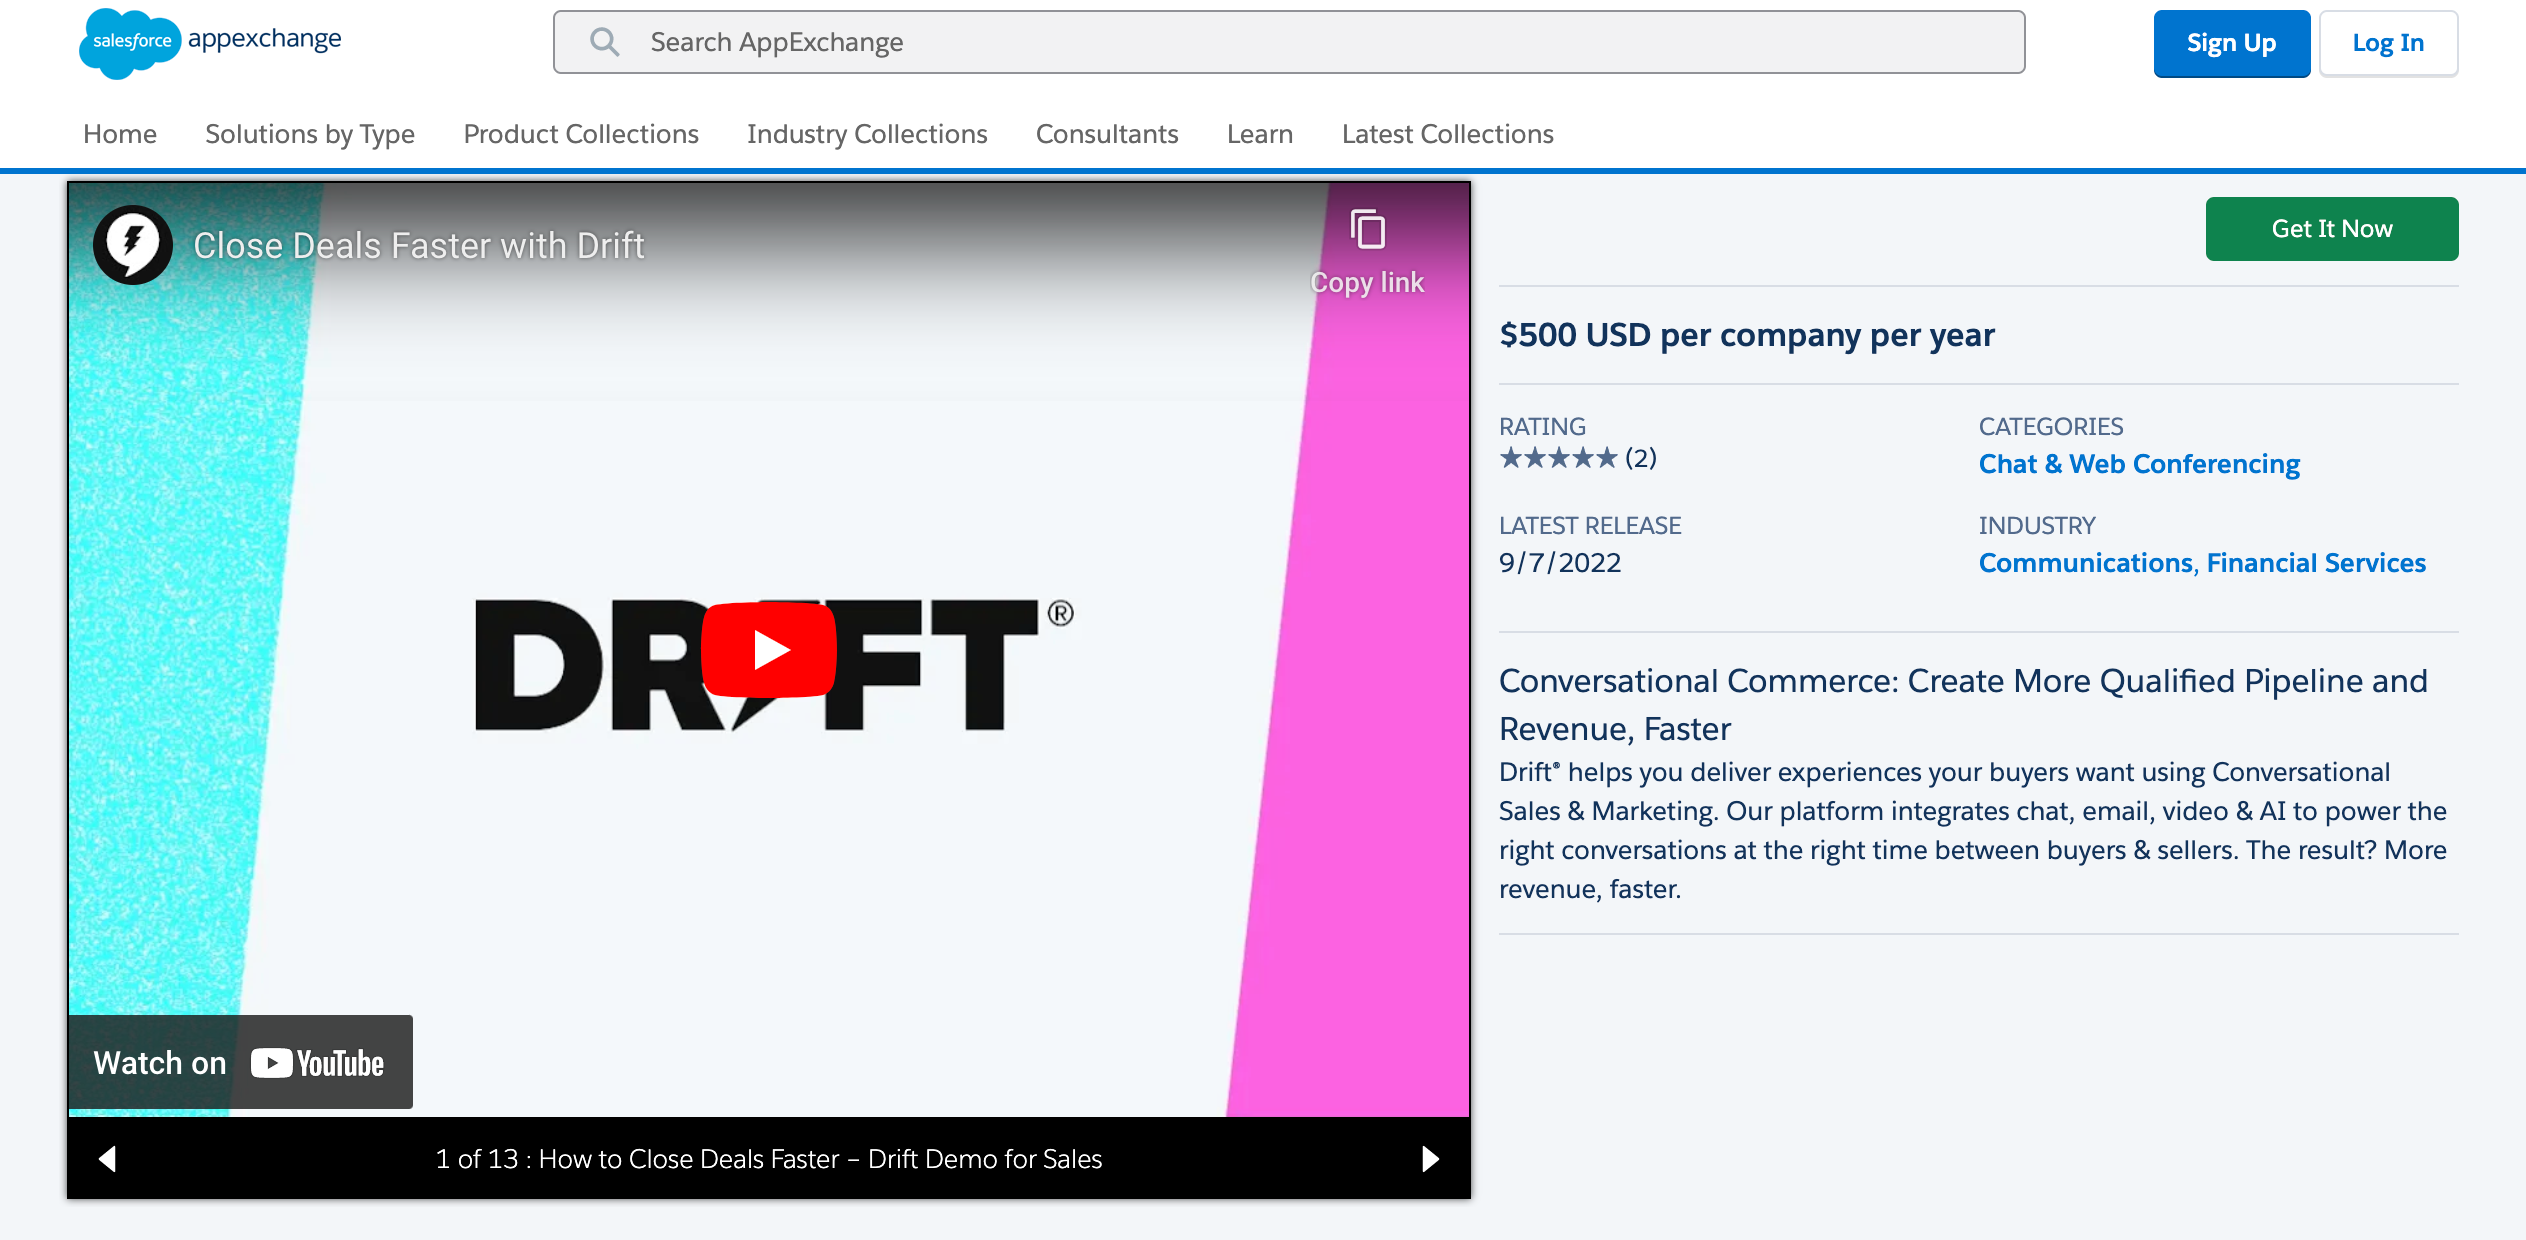The image size is (2526, 1240).
Task: Click the Drift channel avatar icon
Action: [133, 245]
